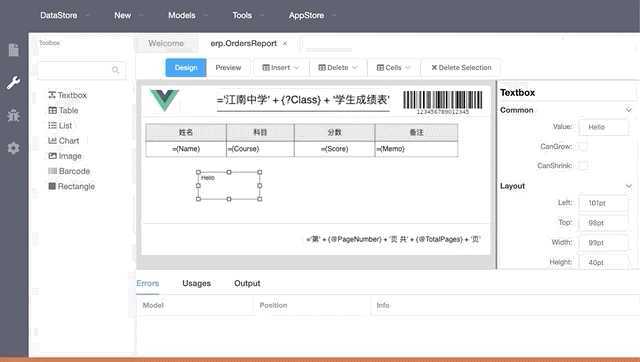Image resolution: width=640 pixels, height=362 pixels.
Task: Pick the List tool from toolbox
Action: pyautogui.click(x=60, y=125)
